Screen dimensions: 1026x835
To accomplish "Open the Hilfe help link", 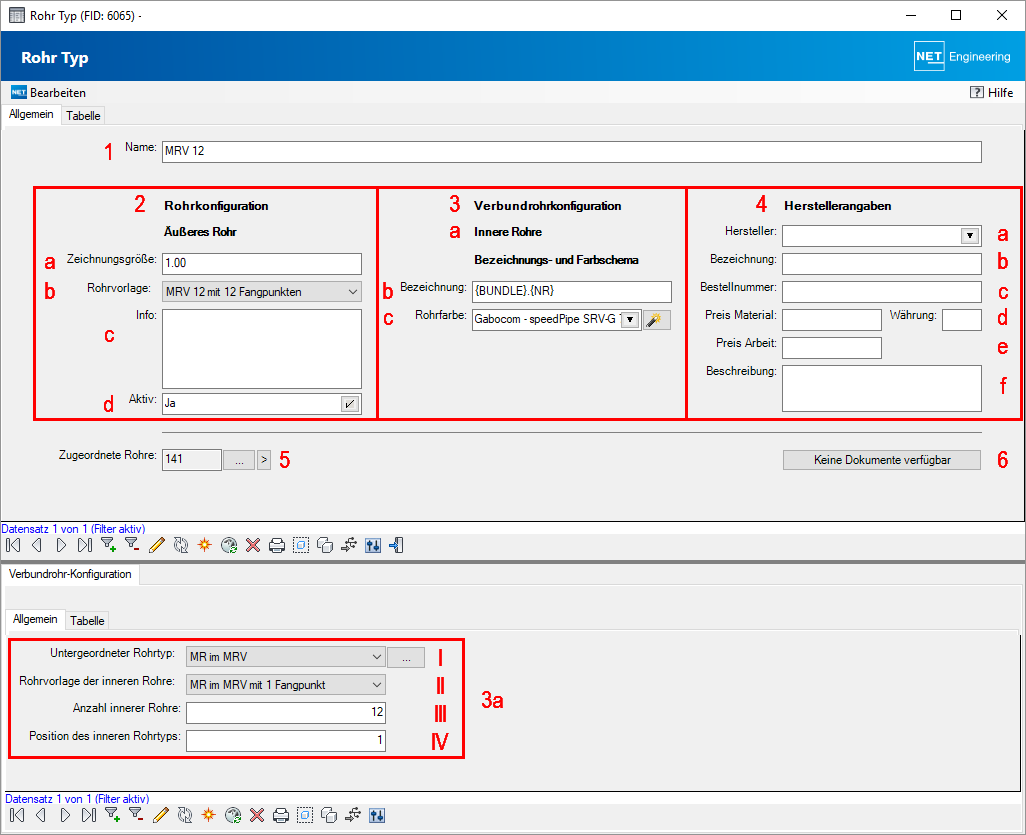I will tap(991, 92).
